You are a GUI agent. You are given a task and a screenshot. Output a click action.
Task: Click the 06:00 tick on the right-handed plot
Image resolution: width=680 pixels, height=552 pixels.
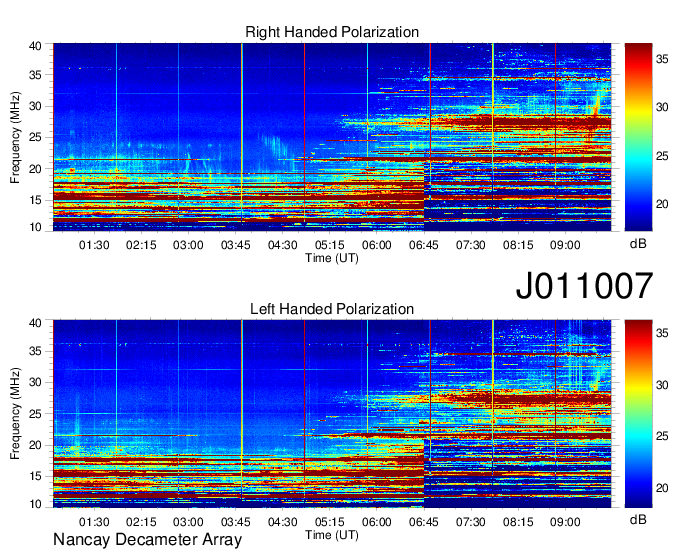[x=376, y=245]
